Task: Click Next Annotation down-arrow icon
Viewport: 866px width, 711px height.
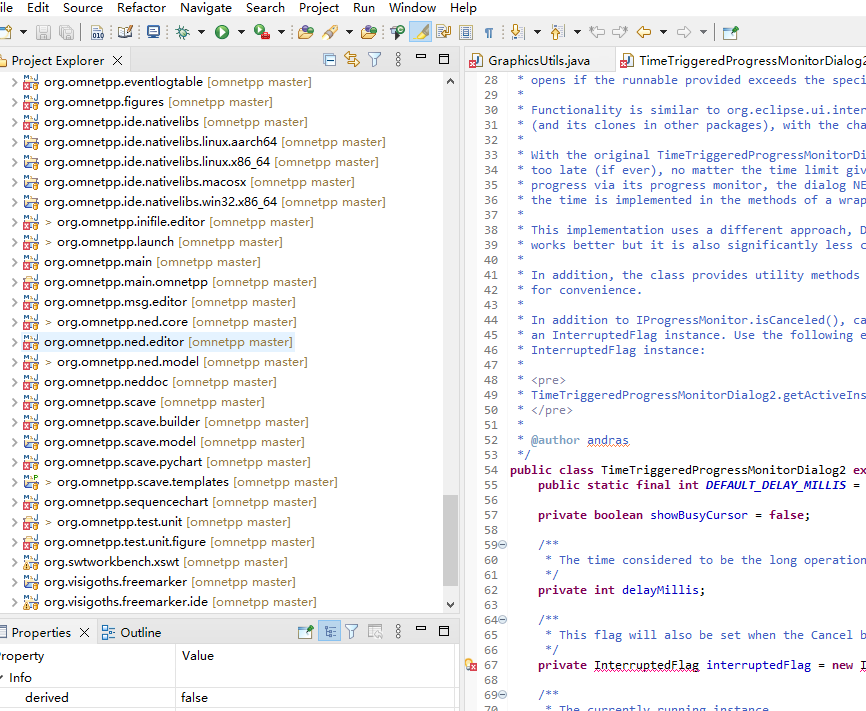Action: (x=518, y=32)
